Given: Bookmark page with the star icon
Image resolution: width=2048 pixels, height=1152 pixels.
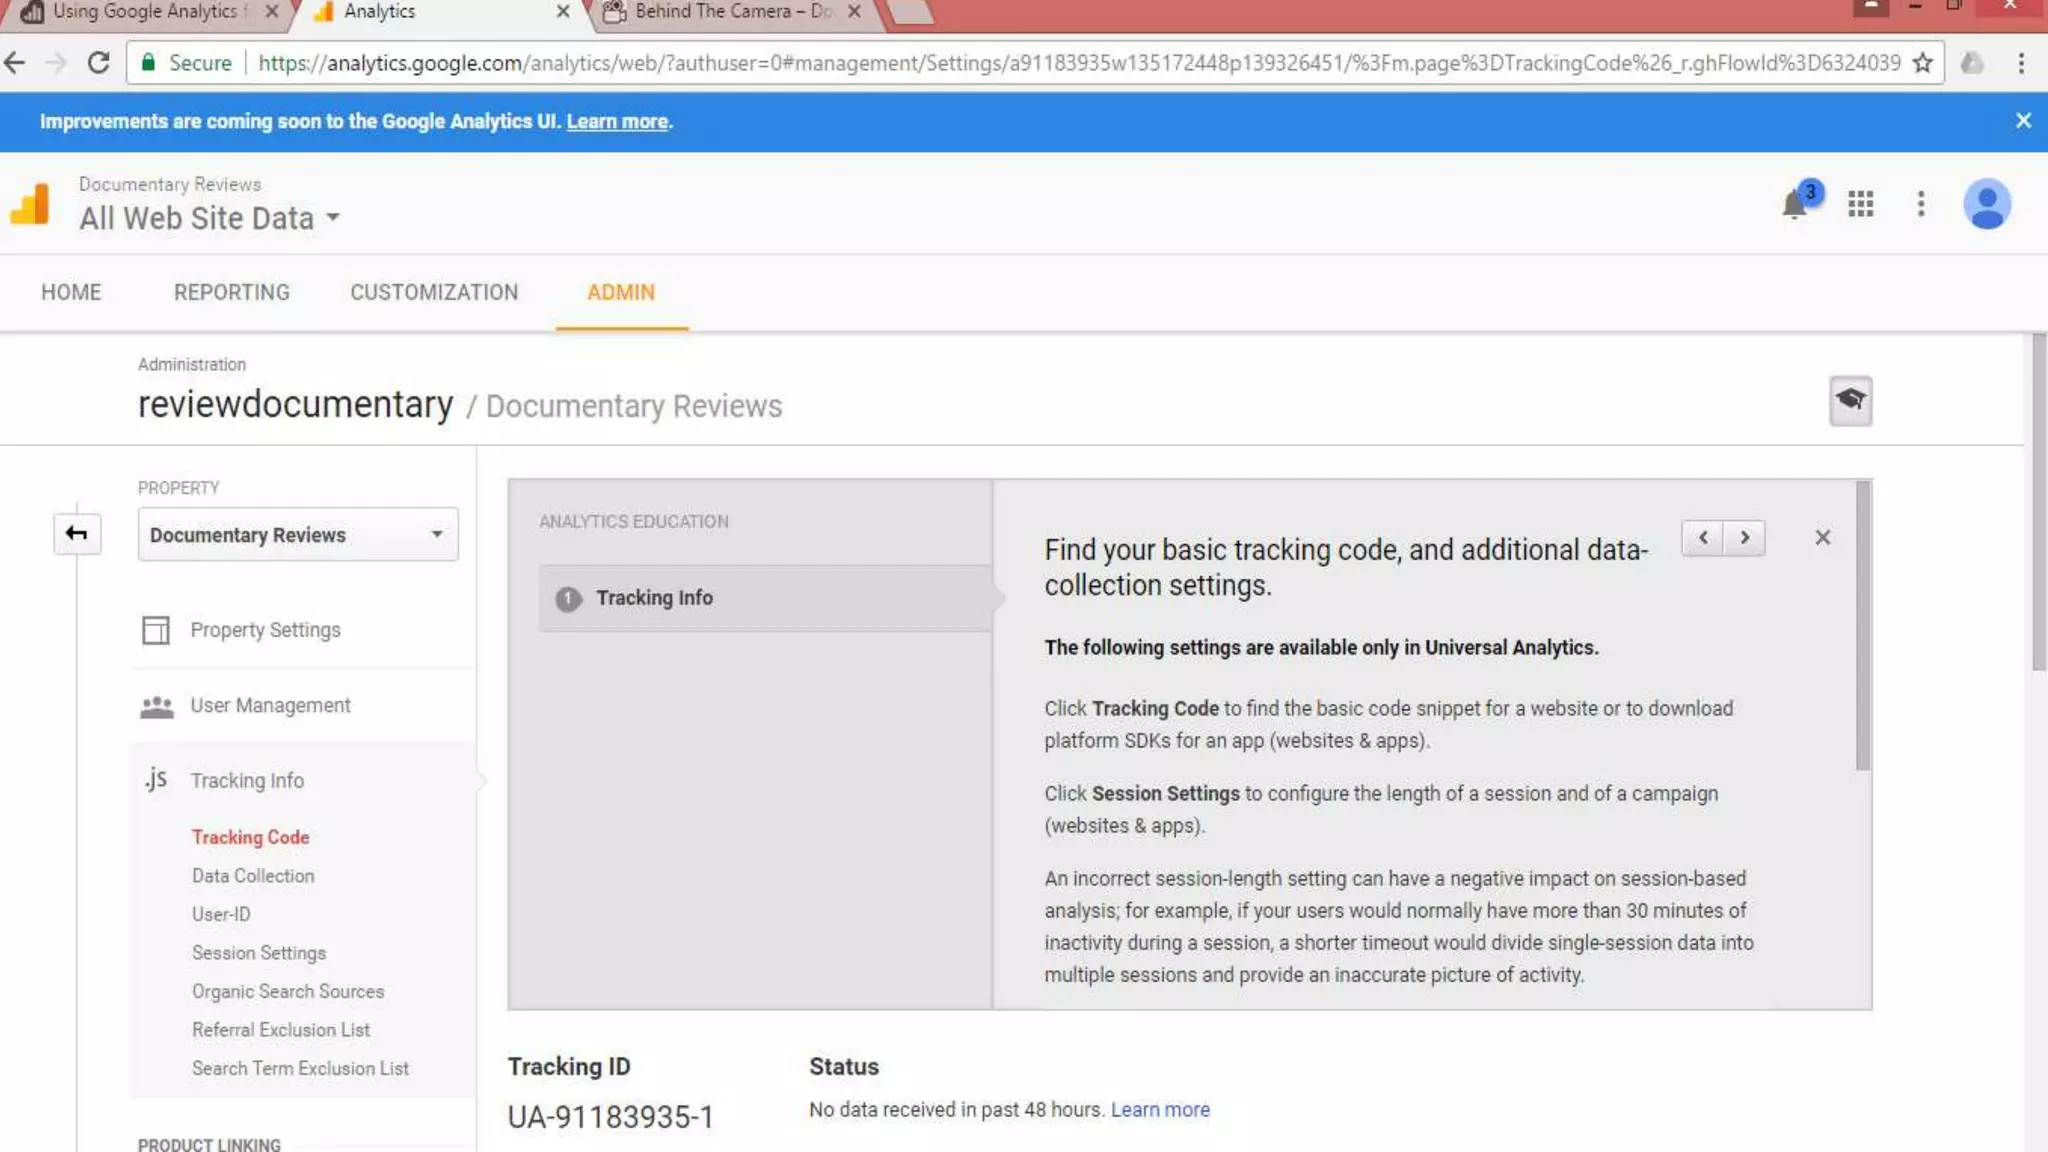Looking at the screenshot, I should (x=1922, y=63).
